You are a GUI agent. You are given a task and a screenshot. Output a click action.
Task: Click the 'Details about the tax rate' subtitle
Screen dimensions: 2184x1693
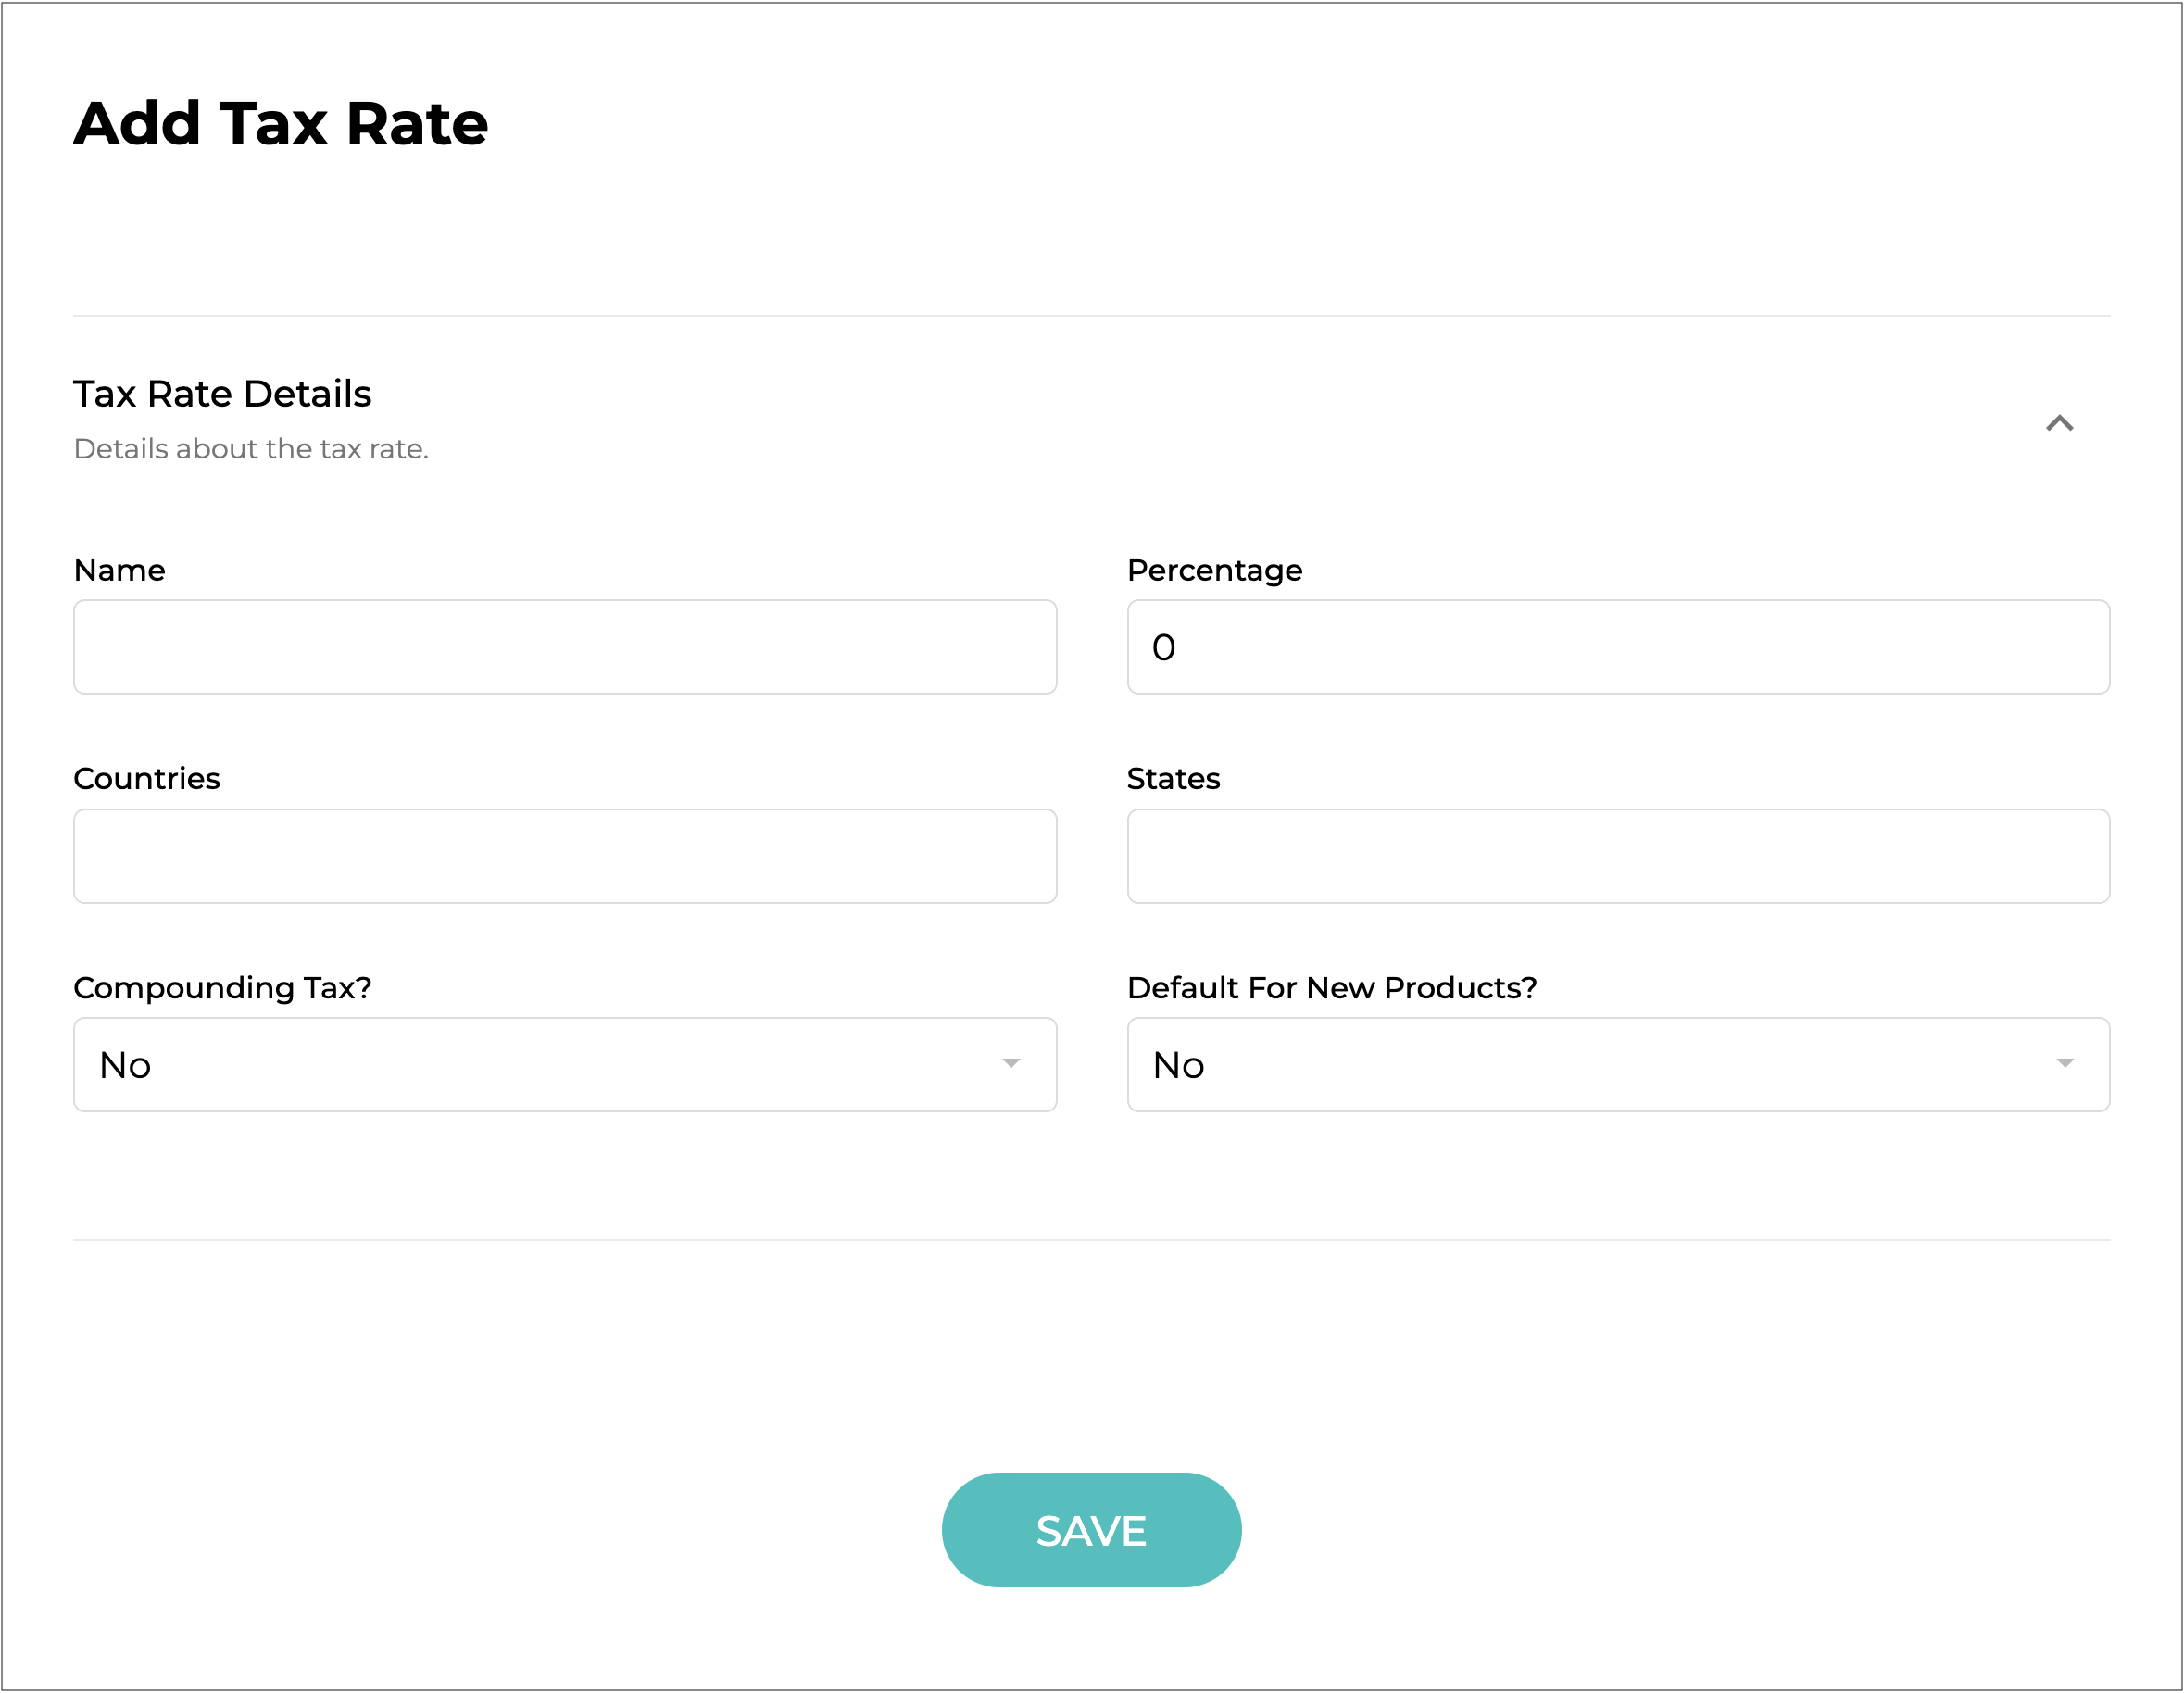point(251,449)
